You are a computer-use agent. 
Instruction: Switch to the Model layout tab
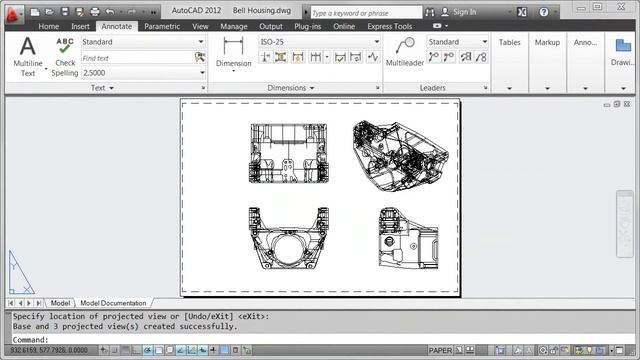60,303
